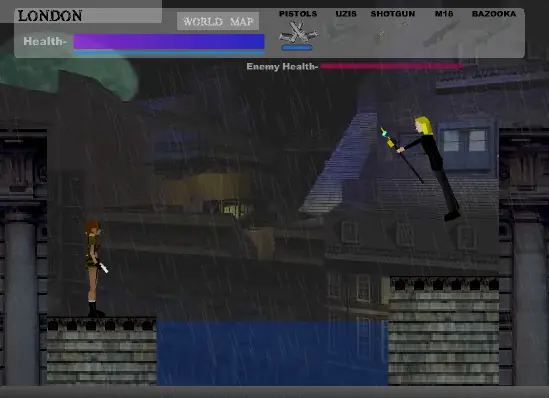This screenshot has height=398, width=549.
Task: Select the crossed Pistols weapon icon
Action: pyautogui.click(x=298, y=33)
